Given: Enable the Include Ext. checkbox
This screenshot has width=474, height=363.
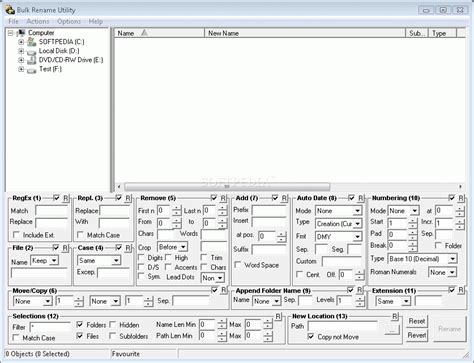Looking at the screenshot, I should coord(16,235).
